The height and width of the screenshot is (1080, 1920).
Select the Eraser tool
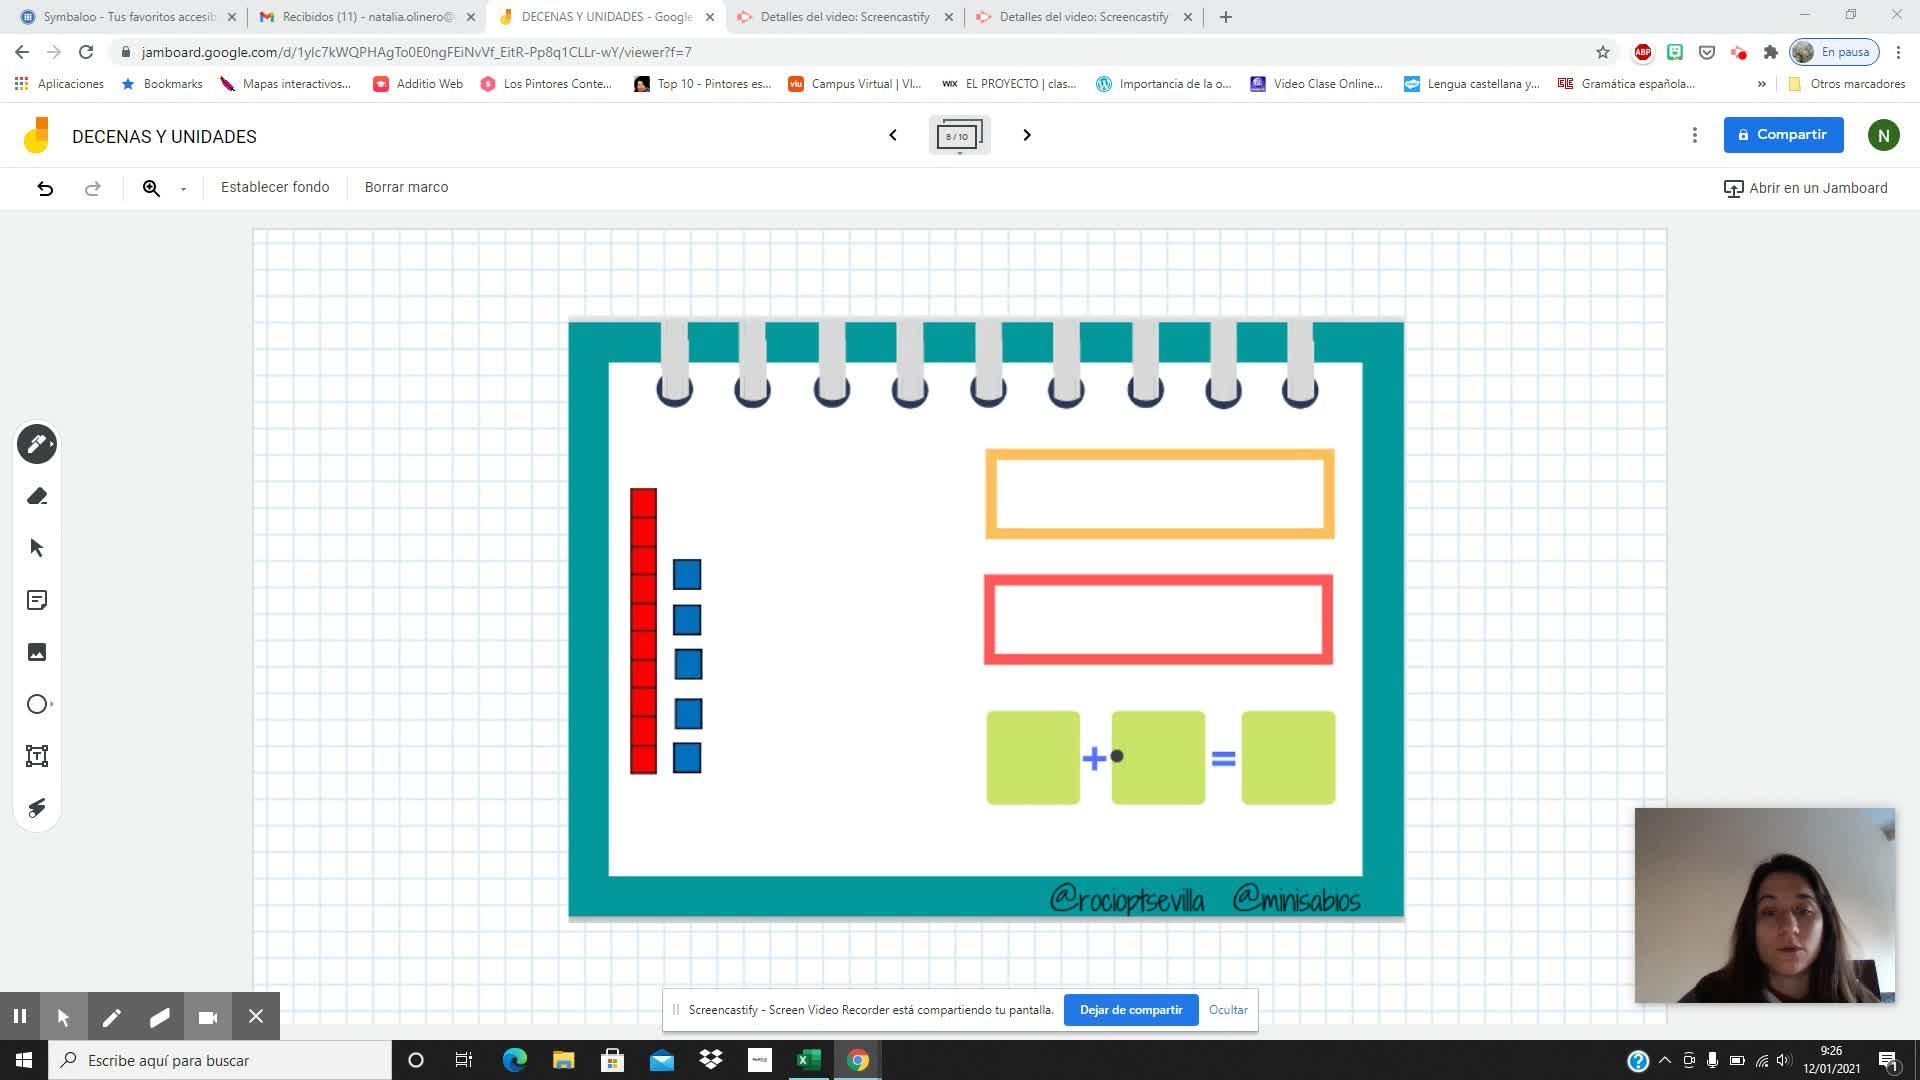point(37,496)
